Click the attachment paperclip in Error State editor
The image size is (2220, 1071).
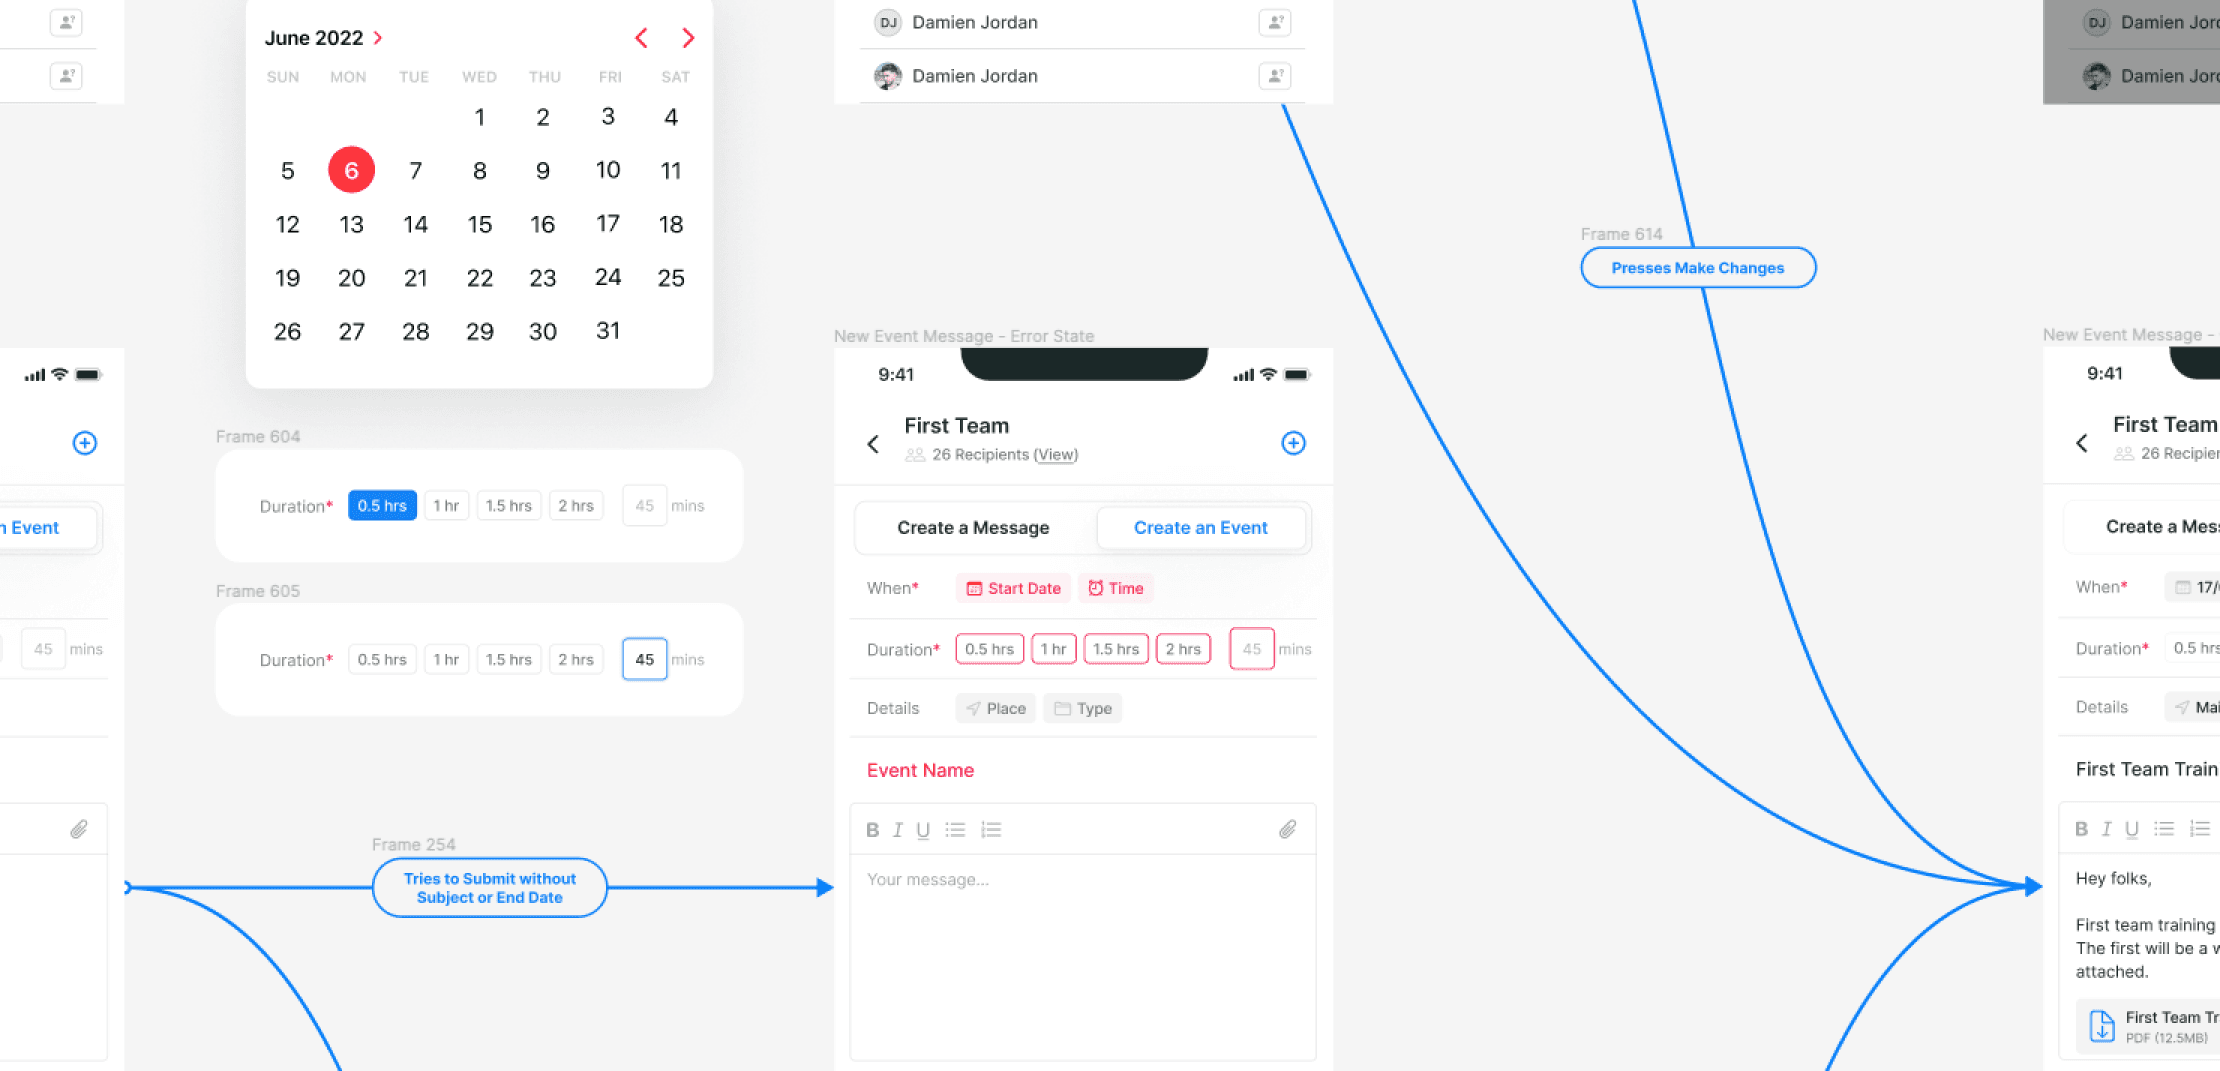[x=1287, y=829]
